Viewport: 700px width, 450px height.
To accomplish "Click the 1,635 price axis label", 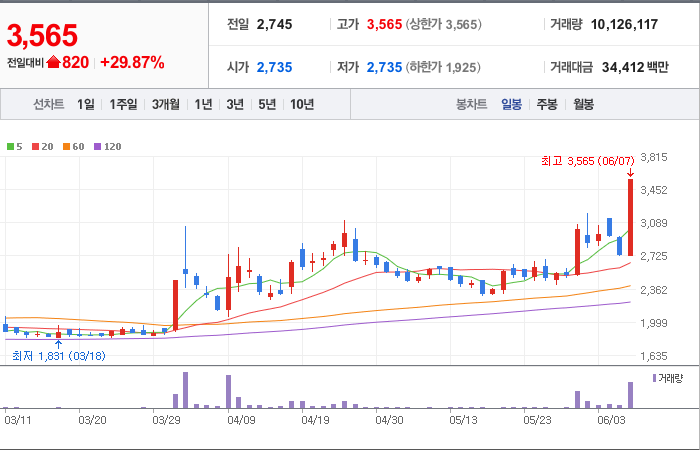I will coord(654,356).
